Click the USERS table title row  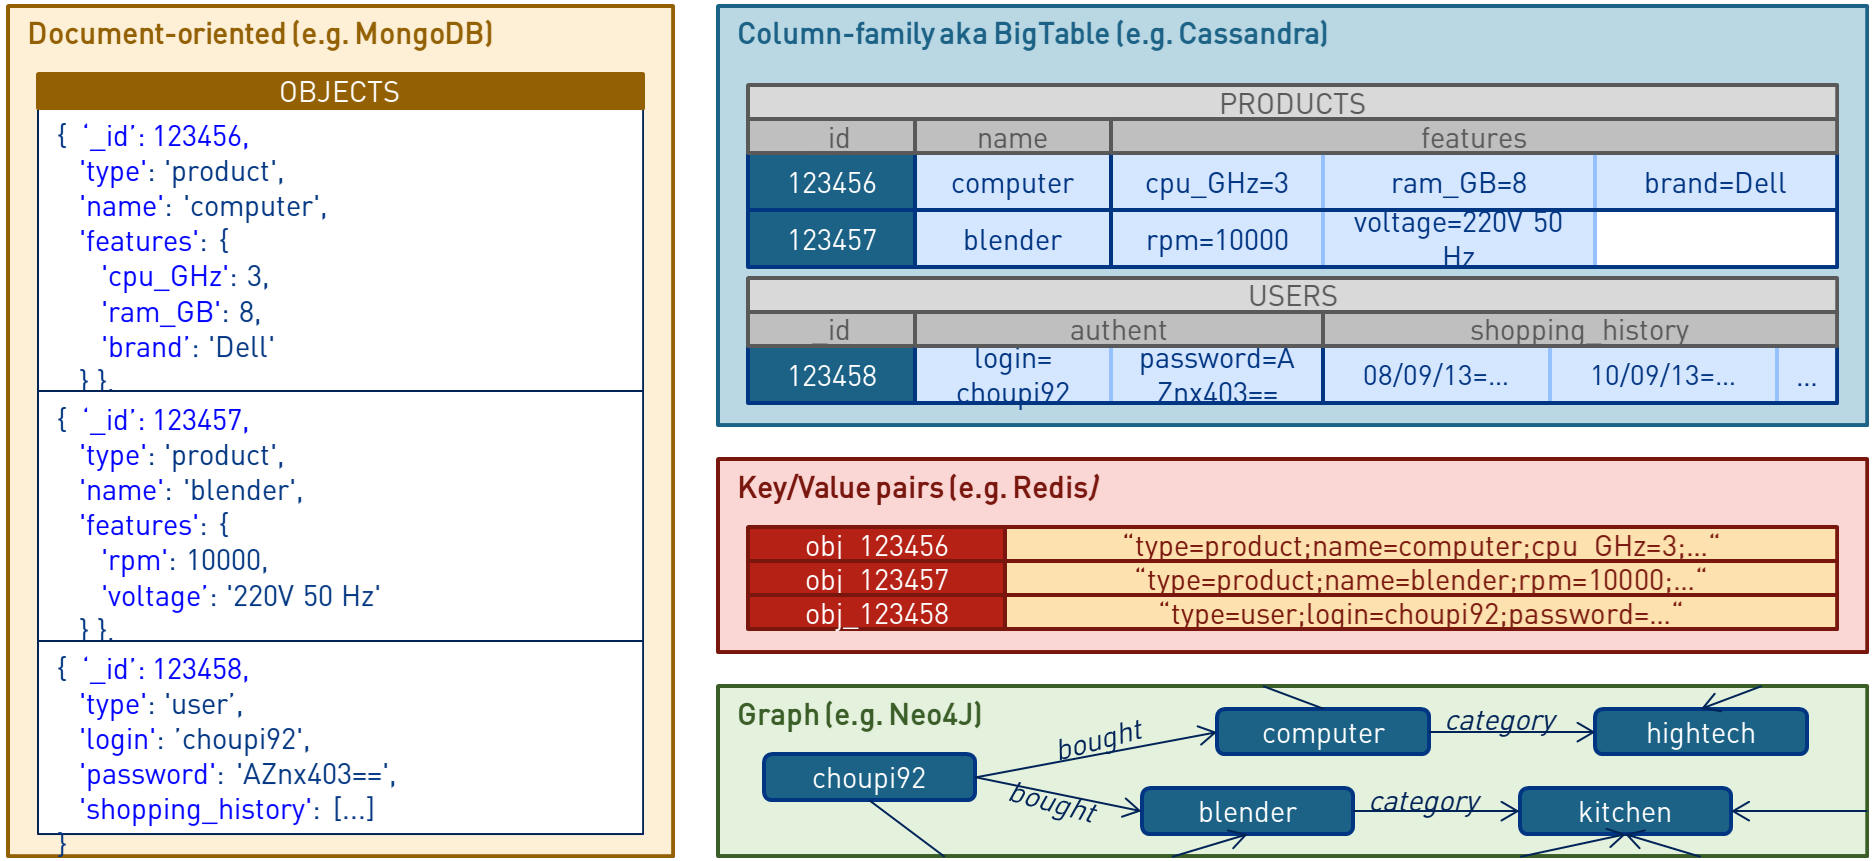(x=1291, y=295)
